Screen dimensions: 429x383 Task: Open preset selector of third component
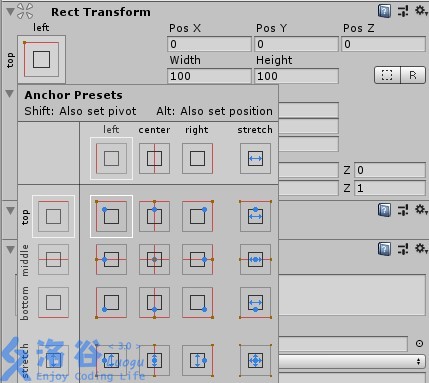click(403, 249)
